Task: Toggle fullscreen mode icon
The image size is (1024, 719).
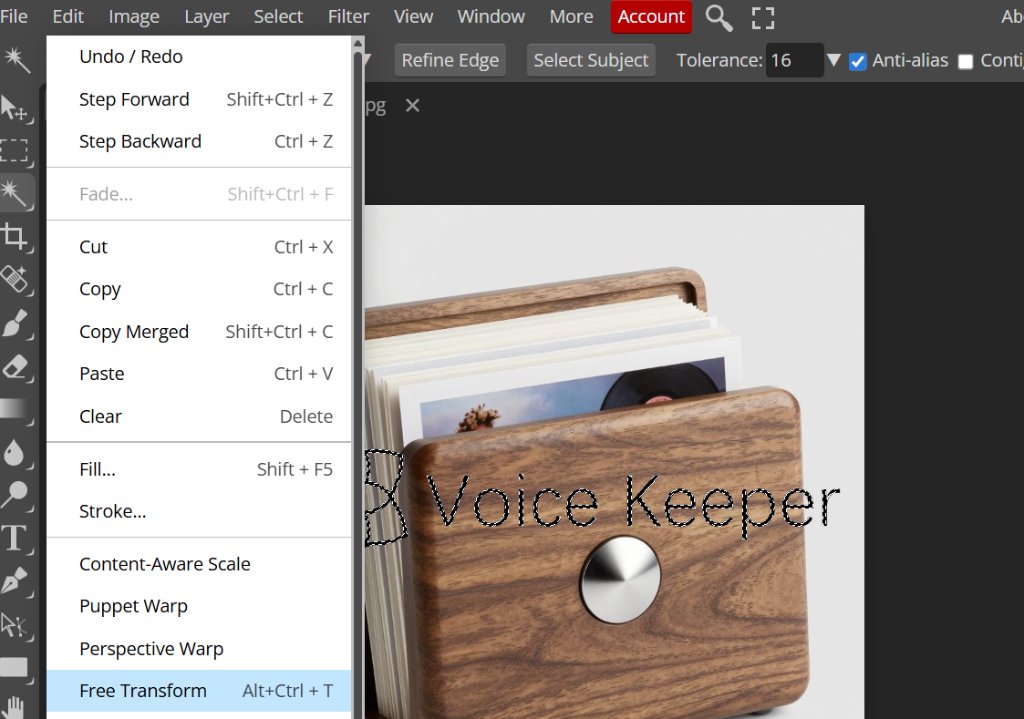Action: [762, 18]
